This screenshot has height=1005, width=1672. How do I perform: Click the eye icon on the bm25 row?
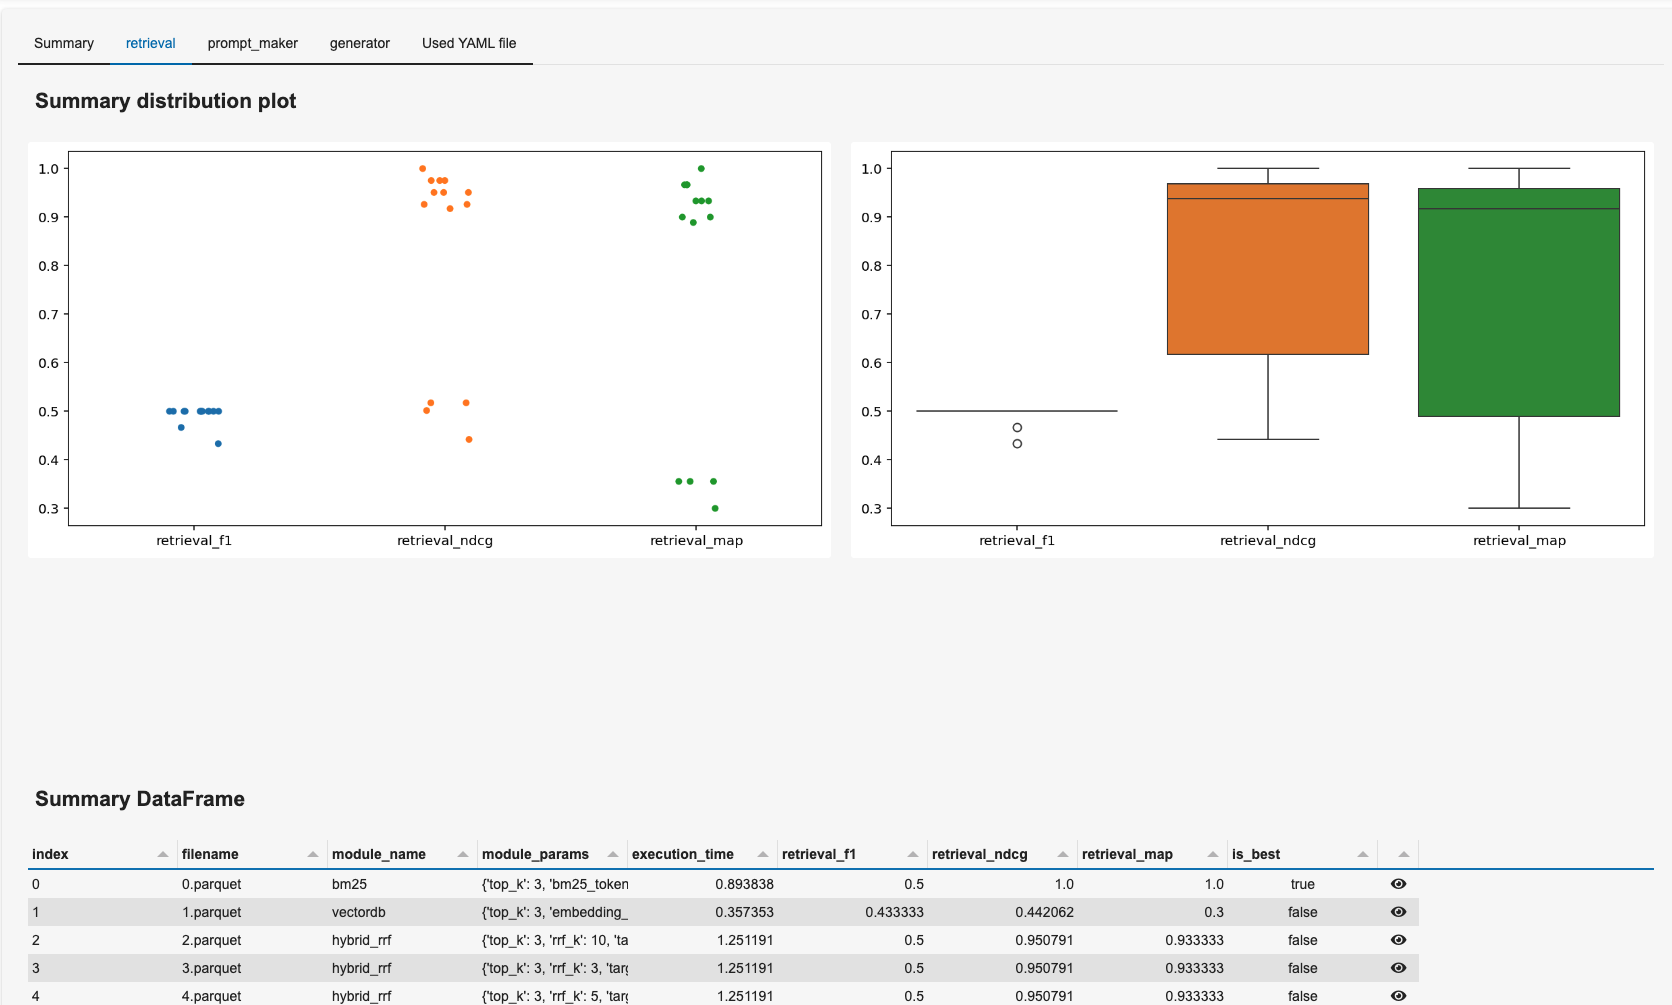[x=1397, y=884]
